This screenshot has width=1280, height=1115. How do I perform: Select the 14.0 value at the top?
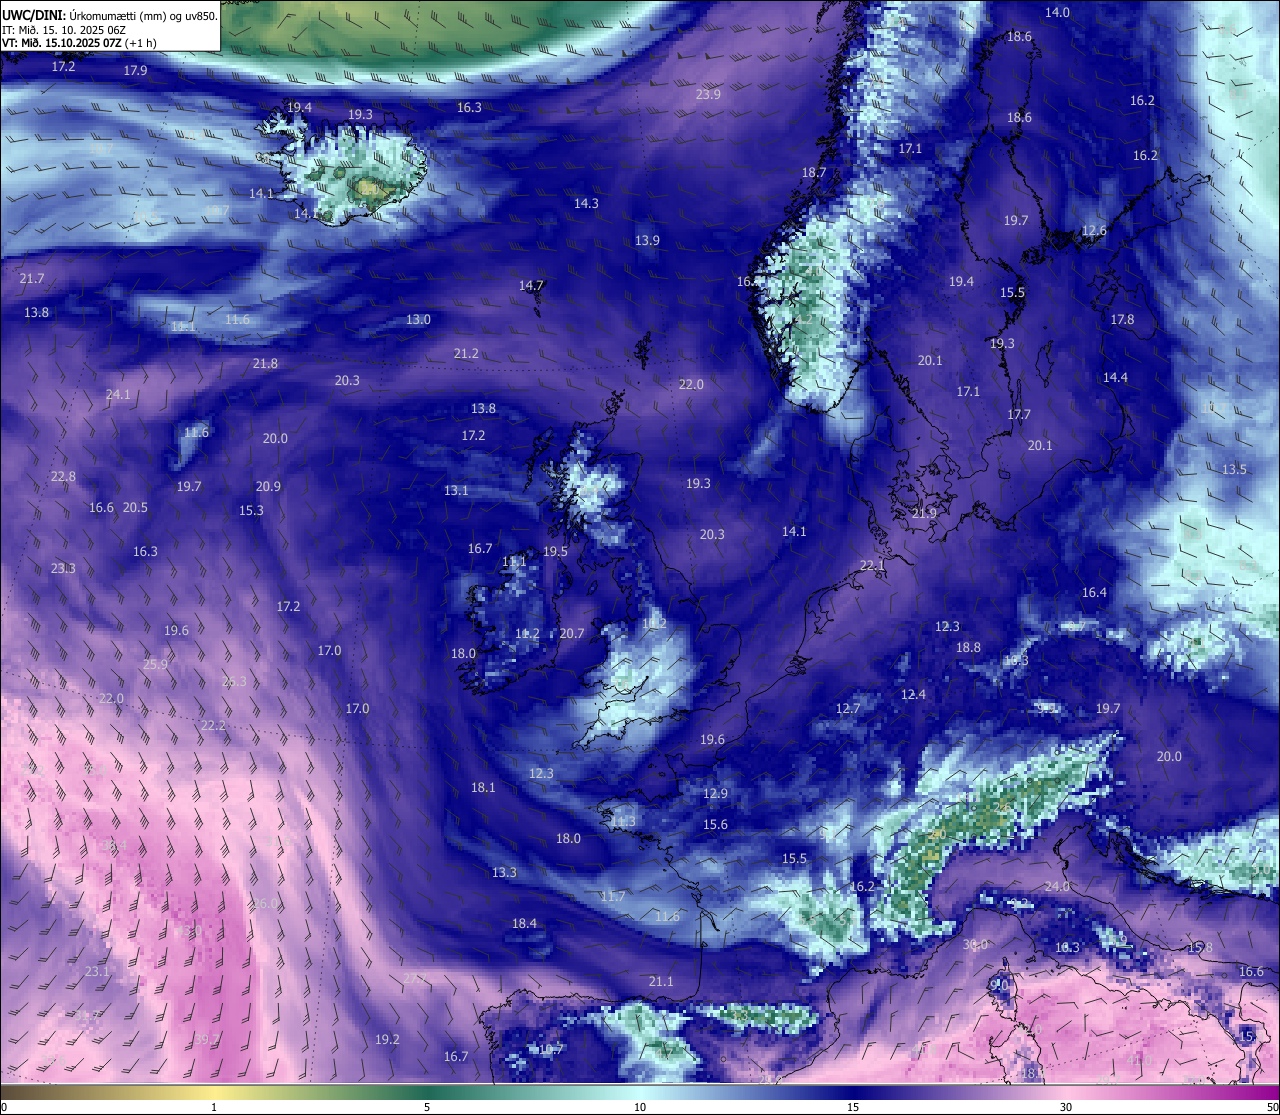pyautogui.click(x=1057, y=12)
